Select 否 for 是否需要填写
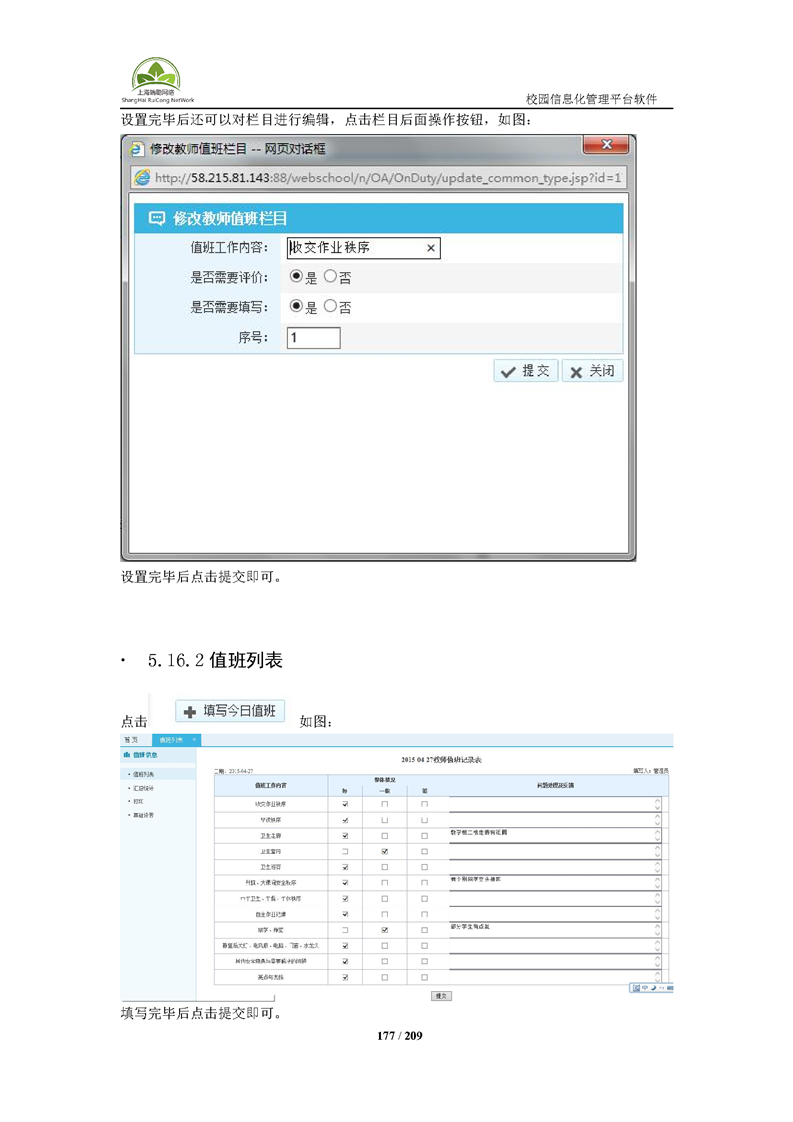 click(330, 306)
